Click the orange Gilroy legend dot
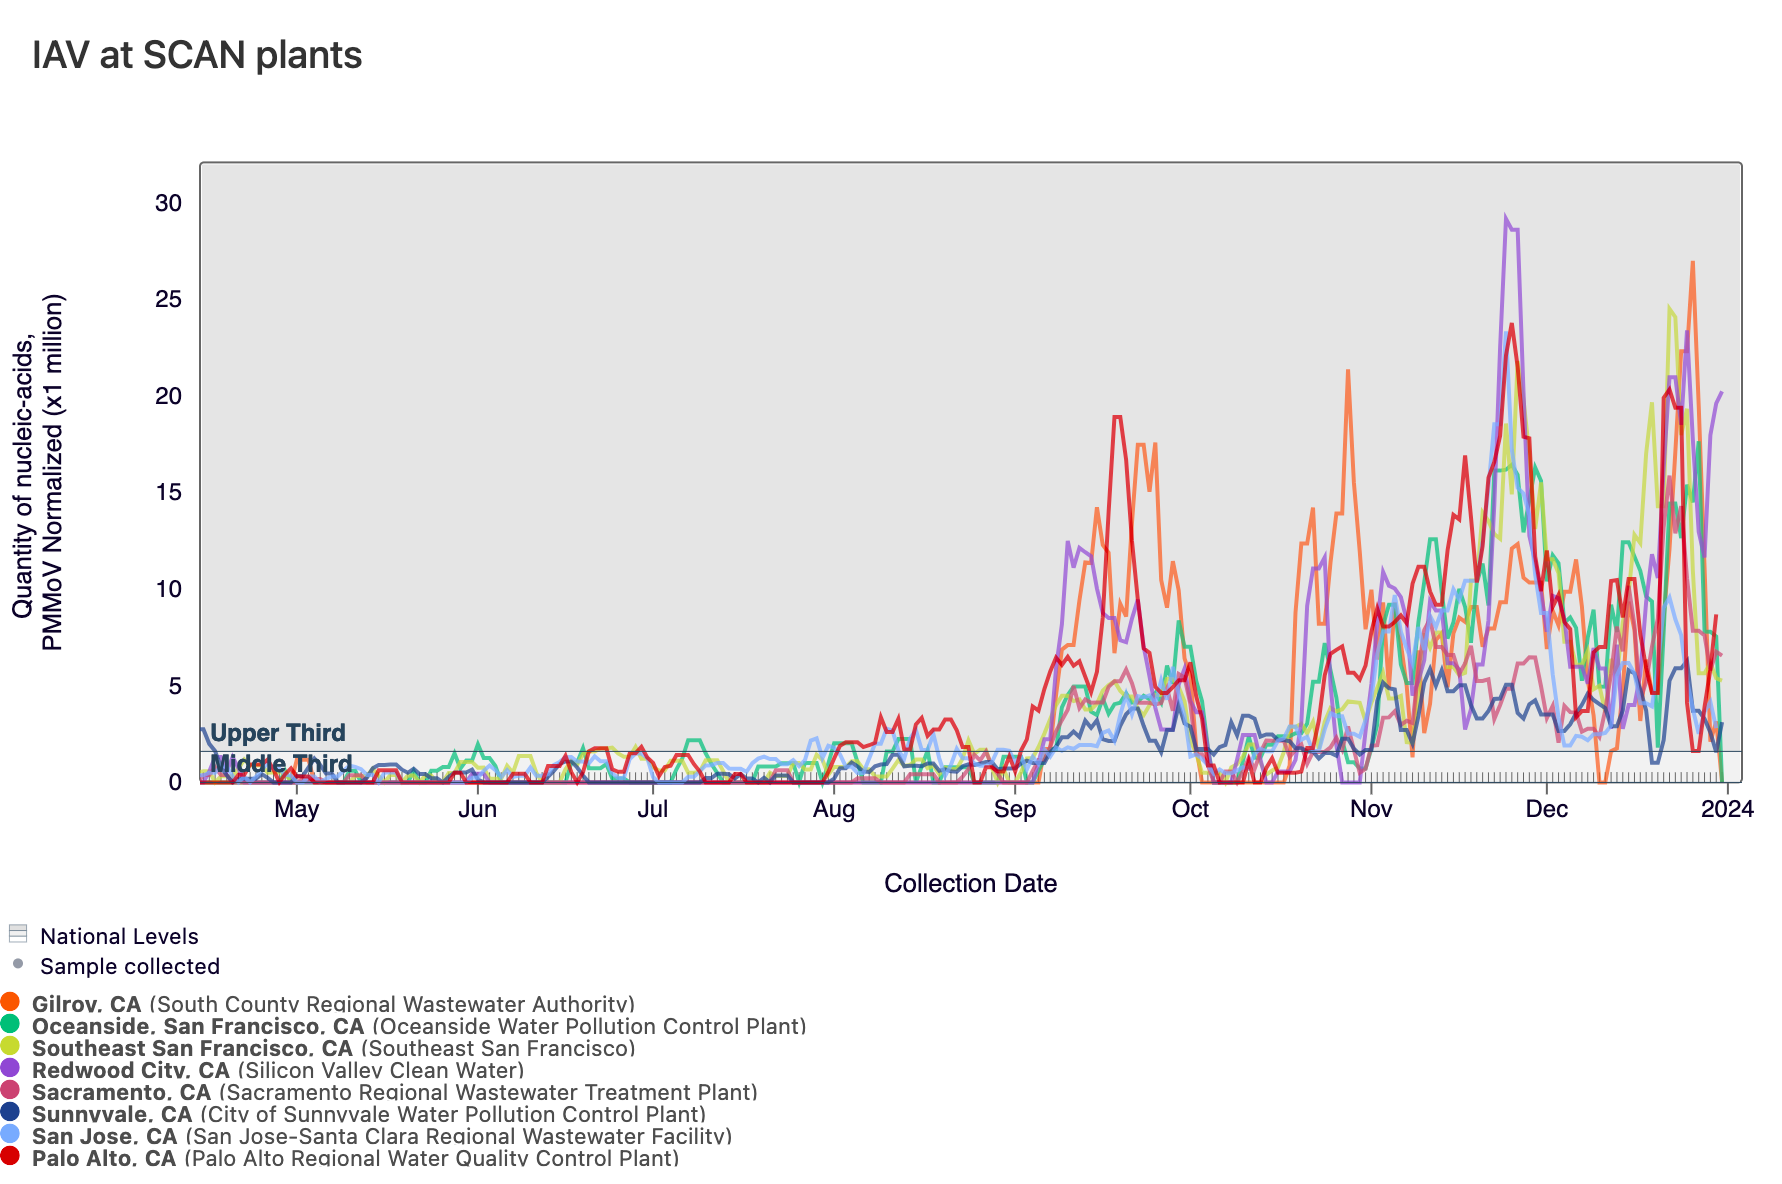This screenshot has height=1184, width=1782. [10, 1002]
